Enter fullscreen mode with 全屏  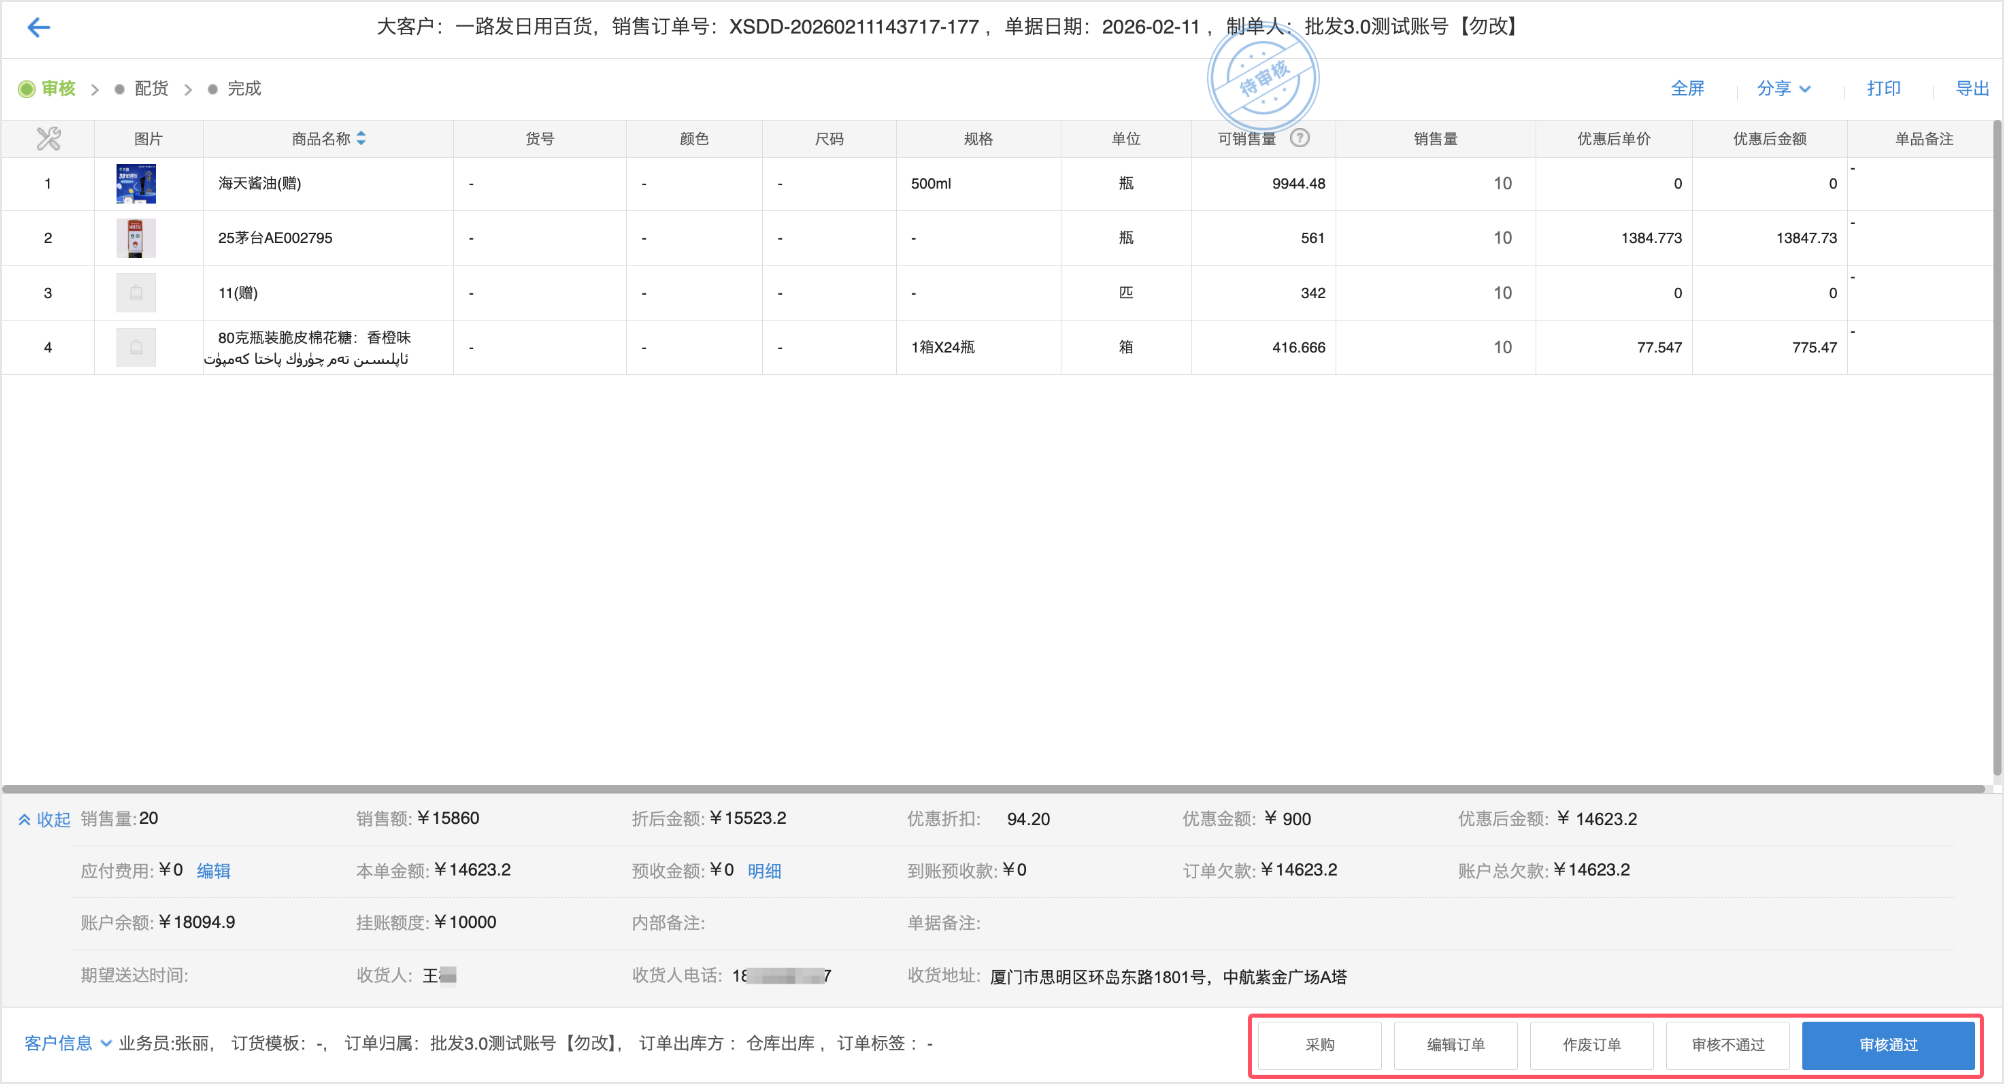[x=1689, y=88]
